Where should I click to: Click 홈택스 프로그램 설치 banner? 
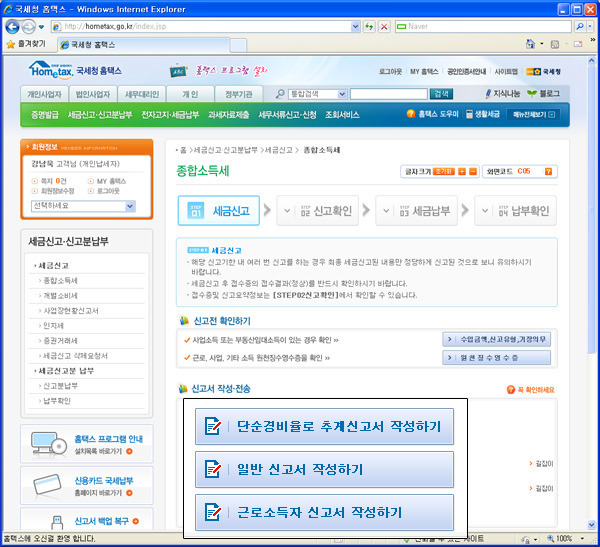[x=219, y=71]
